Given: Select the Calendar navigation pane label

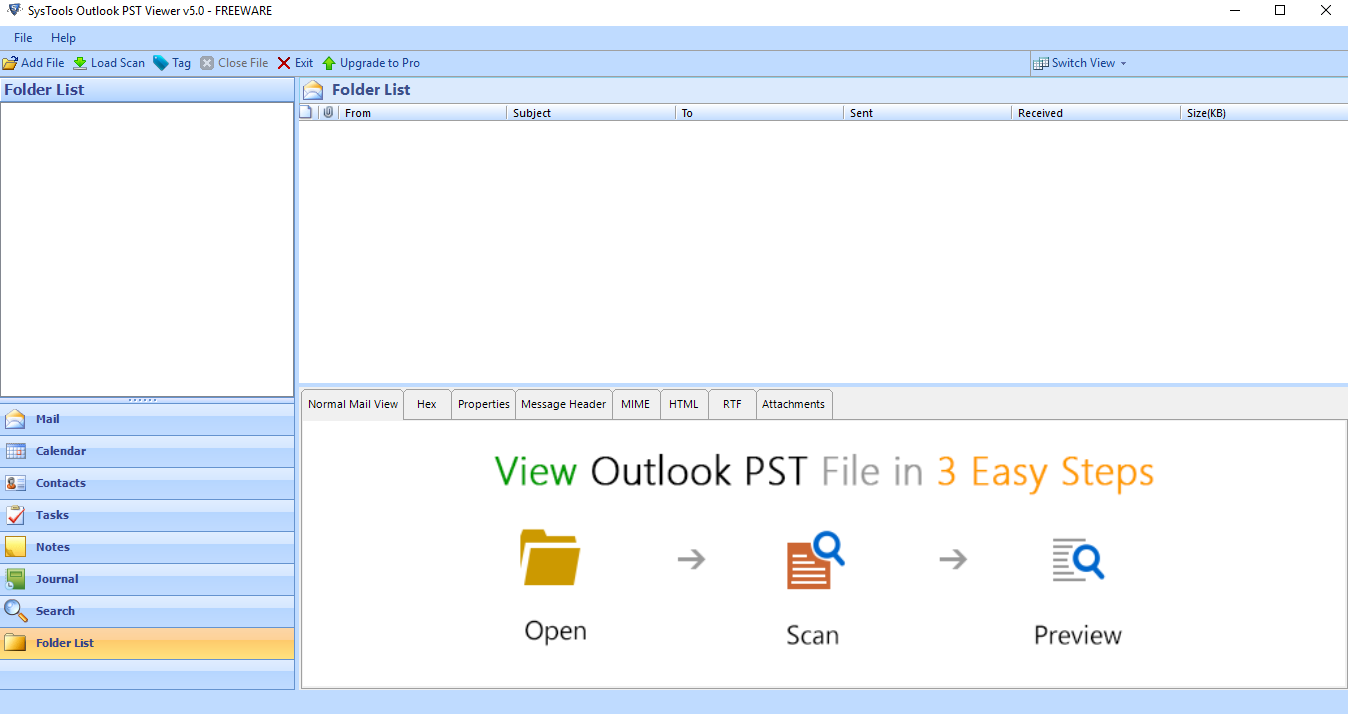Looking at the screenshot, I should point(61,451).
